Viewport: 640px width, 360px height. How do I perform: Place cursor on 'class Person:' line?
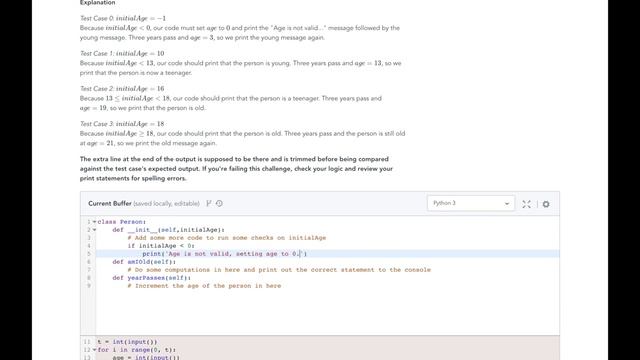coord(122,222)
